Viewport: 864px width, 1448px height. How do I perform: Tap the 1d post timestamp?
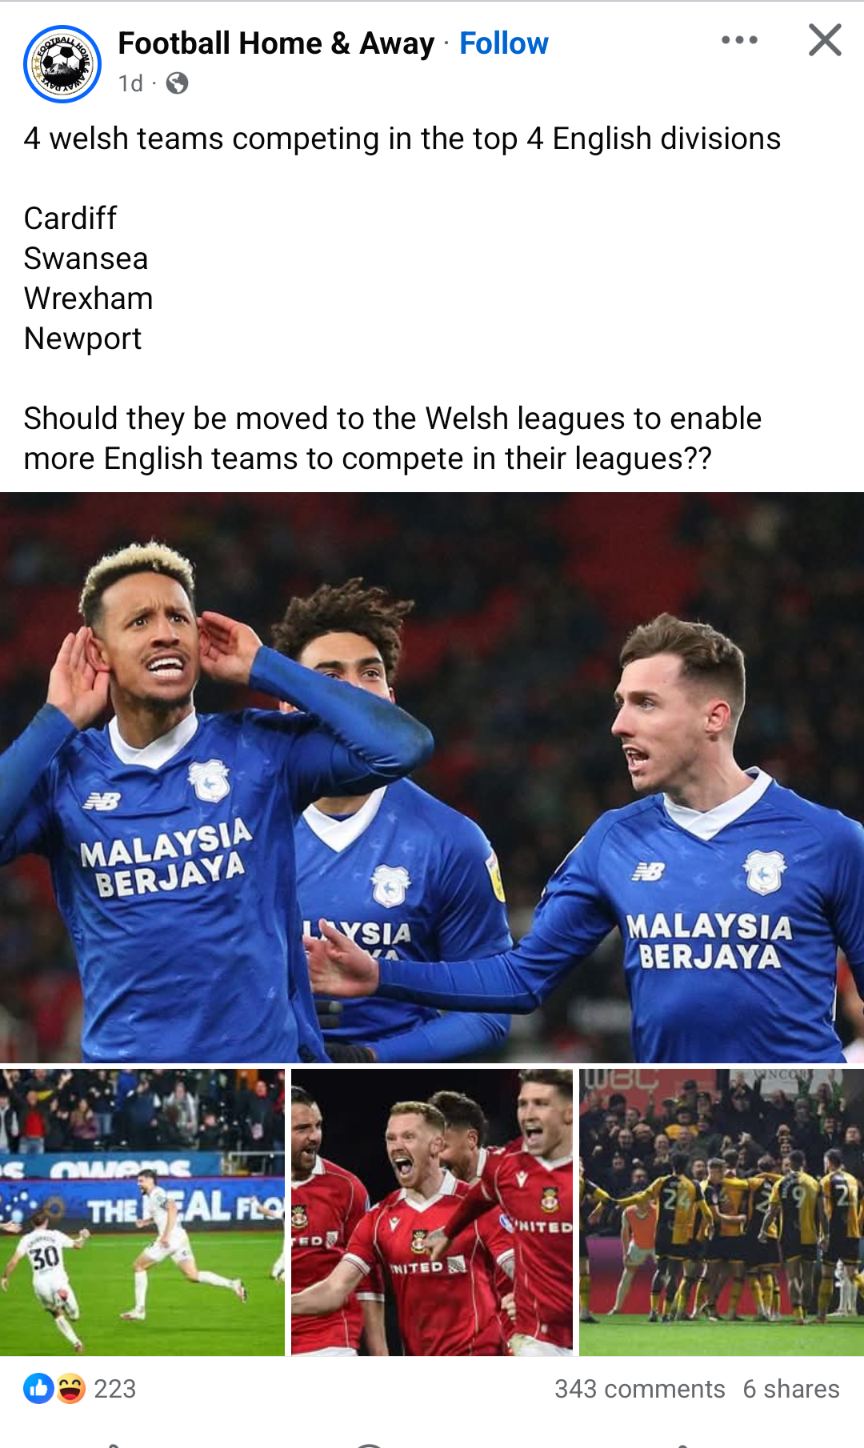point(131,83)
